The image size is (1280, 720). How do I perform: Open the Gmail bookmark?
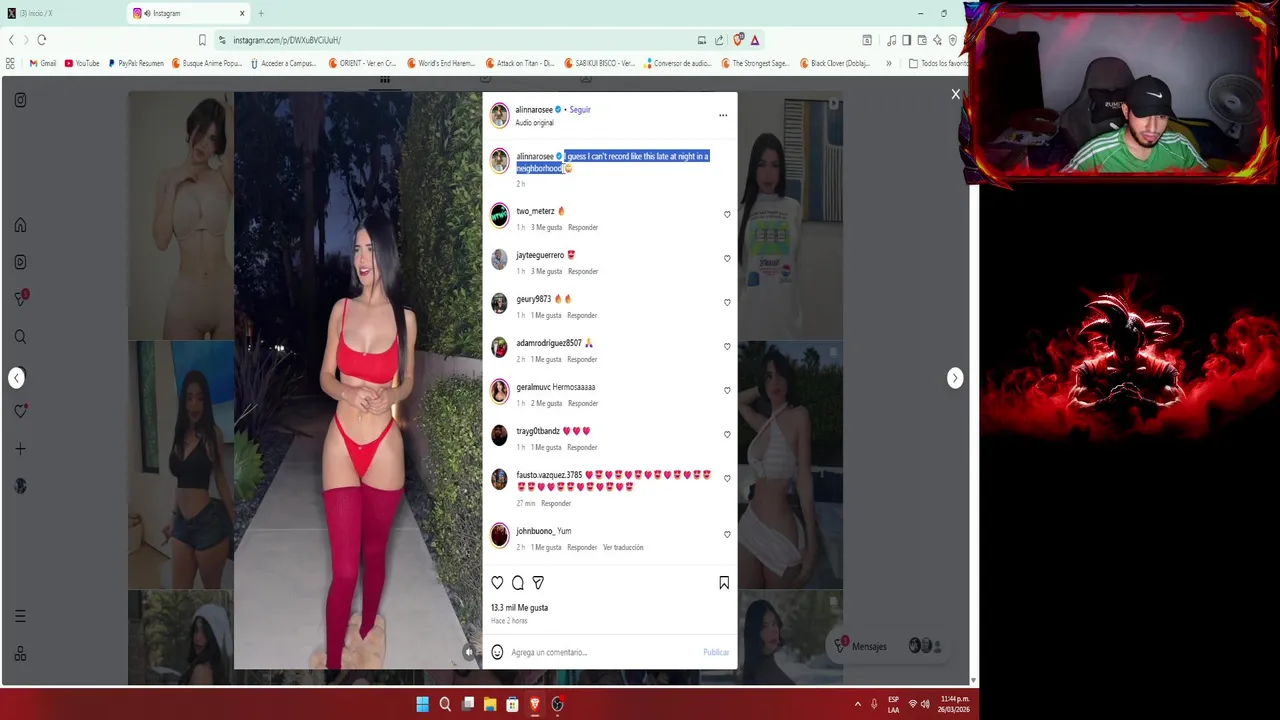pos(43,63)
